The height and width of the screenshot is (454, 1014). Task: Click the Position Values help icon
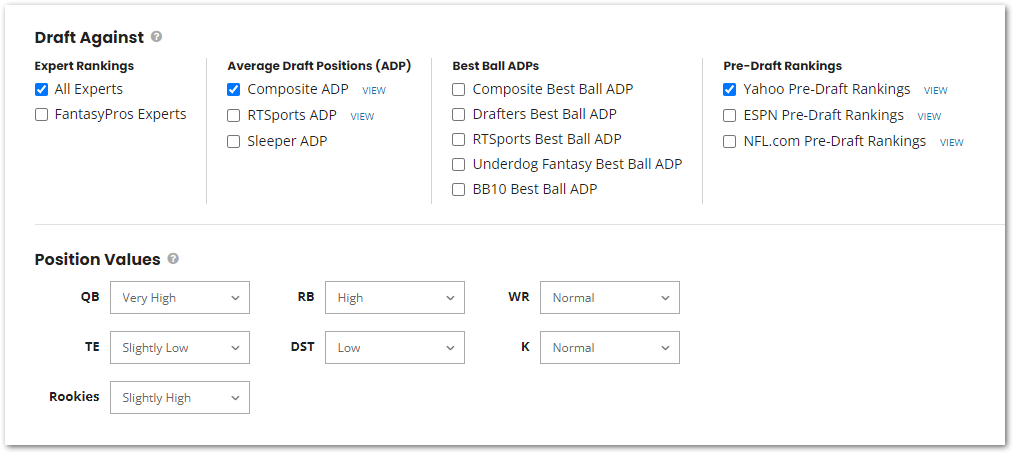[173, 259]
